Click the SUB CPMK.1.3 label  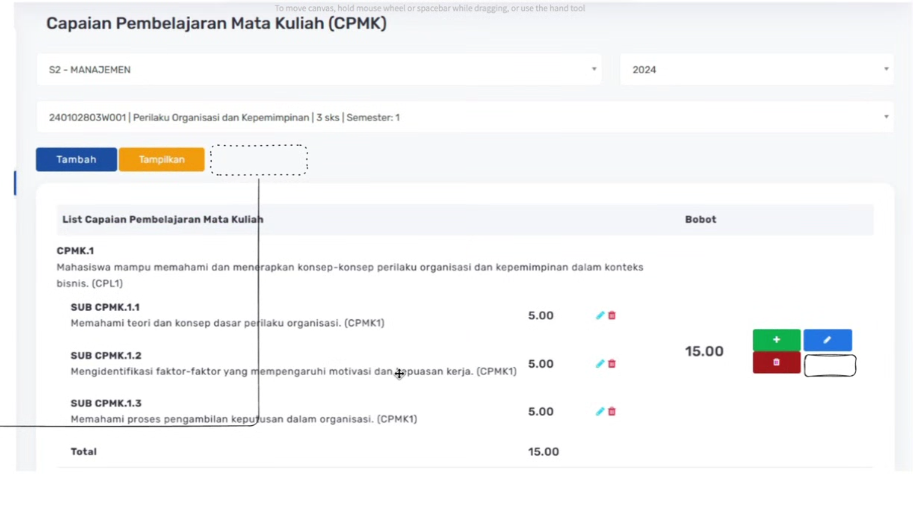click(106, 403)
